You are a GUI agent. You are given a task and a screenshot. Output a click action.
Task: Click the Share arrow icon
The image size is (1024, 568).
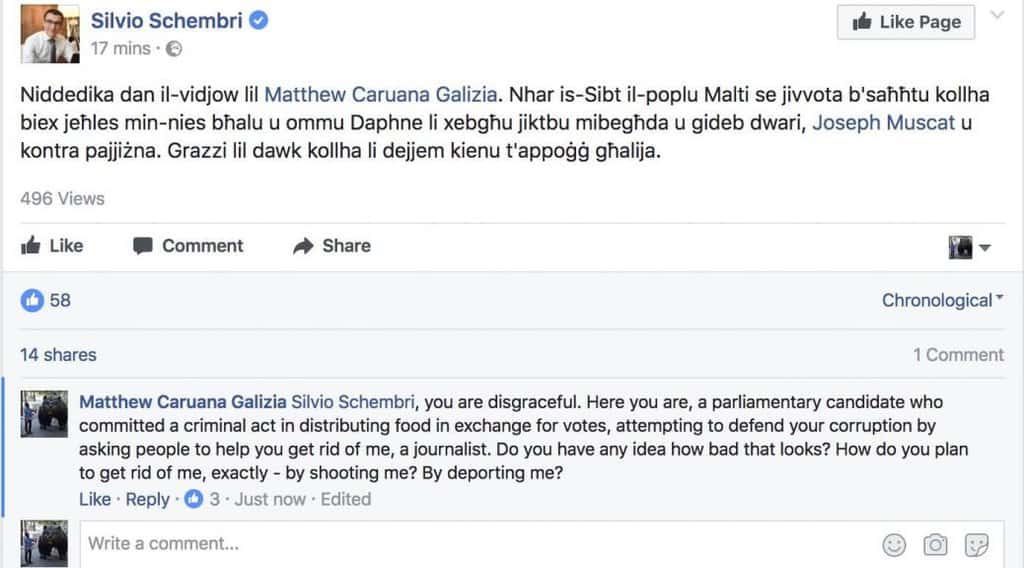tap(303, 246)
